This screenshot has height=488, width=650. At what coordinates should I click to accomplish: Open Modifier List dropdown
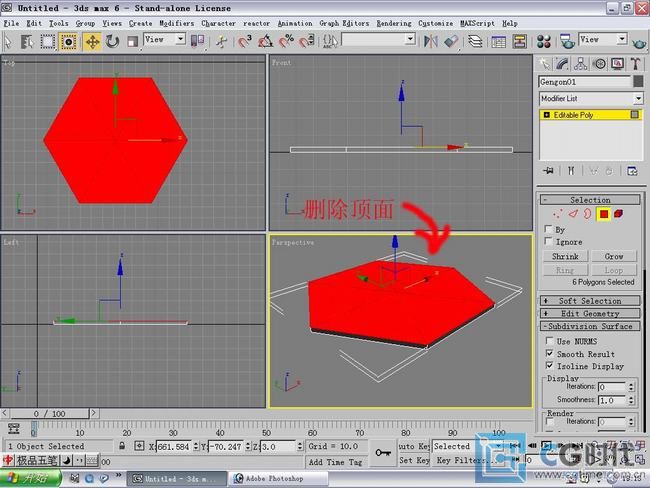[591, 98]
